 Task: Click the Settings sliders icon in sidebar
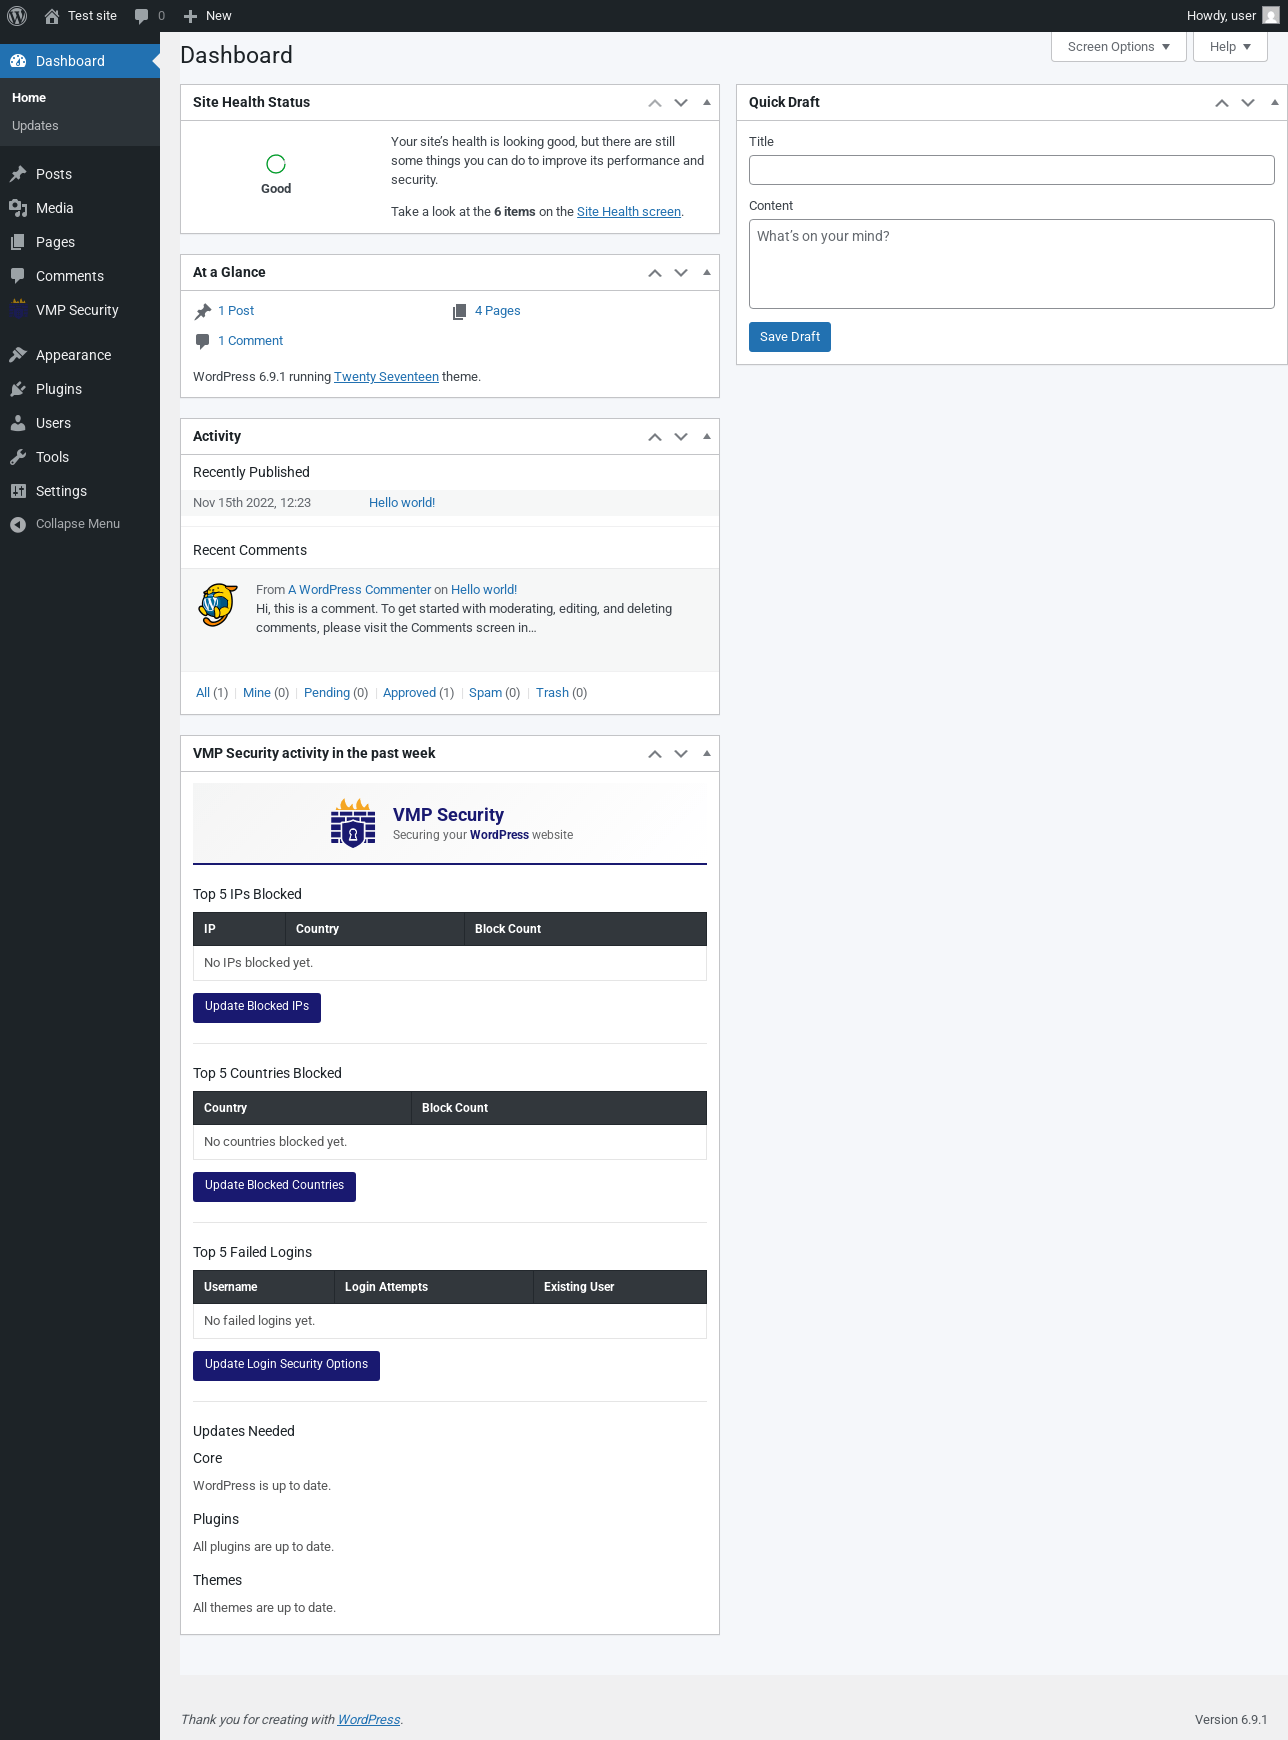tap(18, 491)
